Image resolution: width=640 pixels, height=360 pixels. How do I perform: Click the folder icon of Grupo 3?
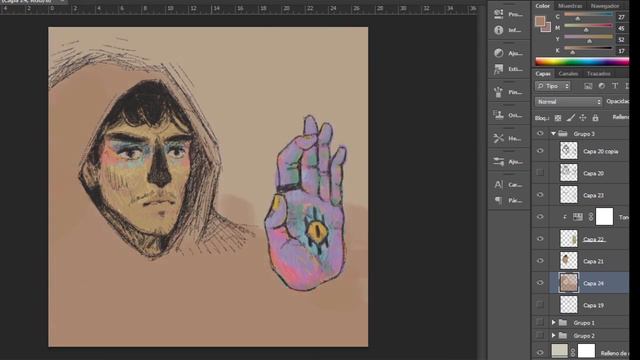tap(563, 133)
